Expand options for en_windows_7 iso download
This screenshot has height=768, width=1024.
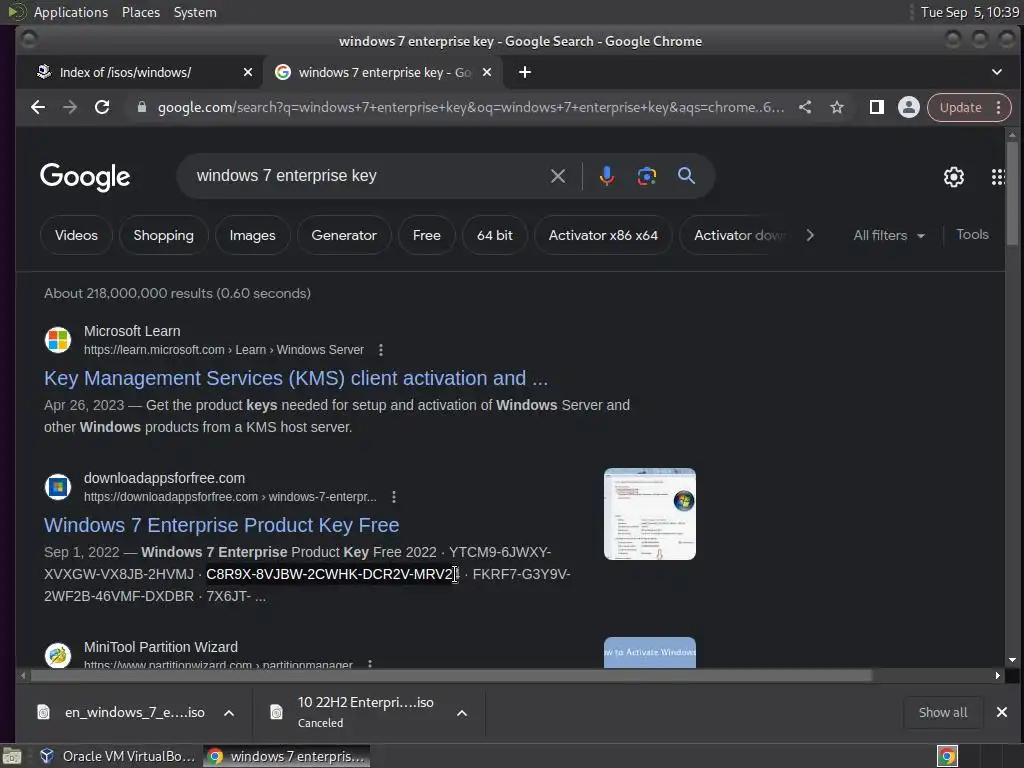pyautogui.click(x=229, y=712)
